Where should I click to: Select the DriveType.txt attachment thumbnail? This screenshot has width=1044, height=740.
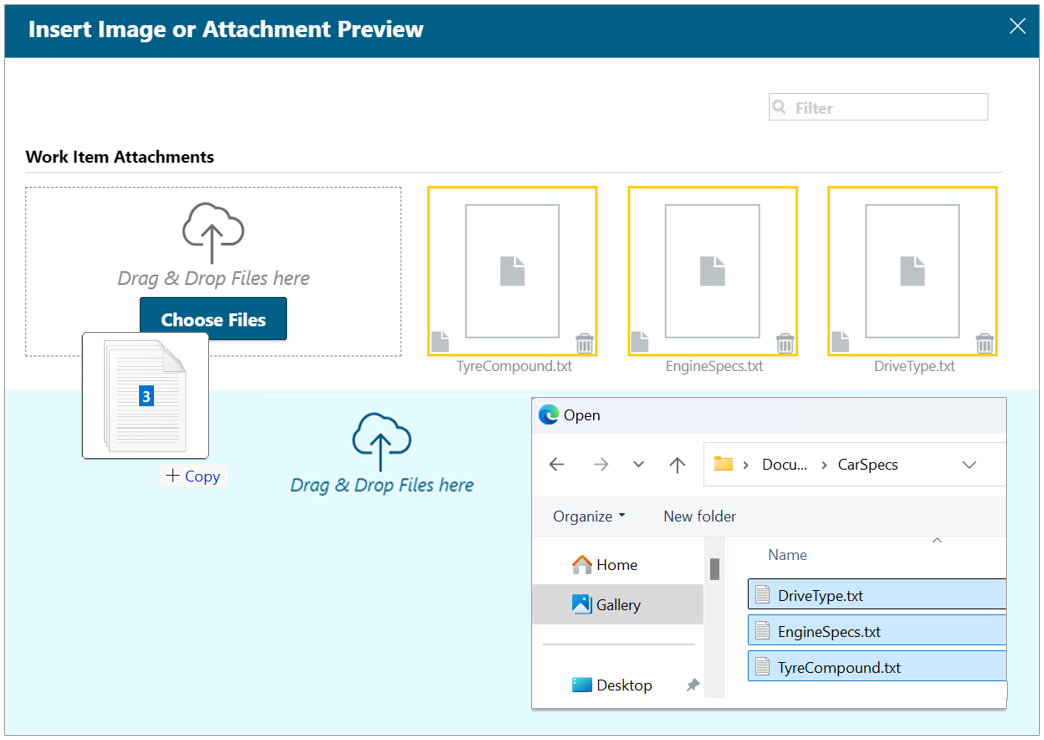point(912,271)
